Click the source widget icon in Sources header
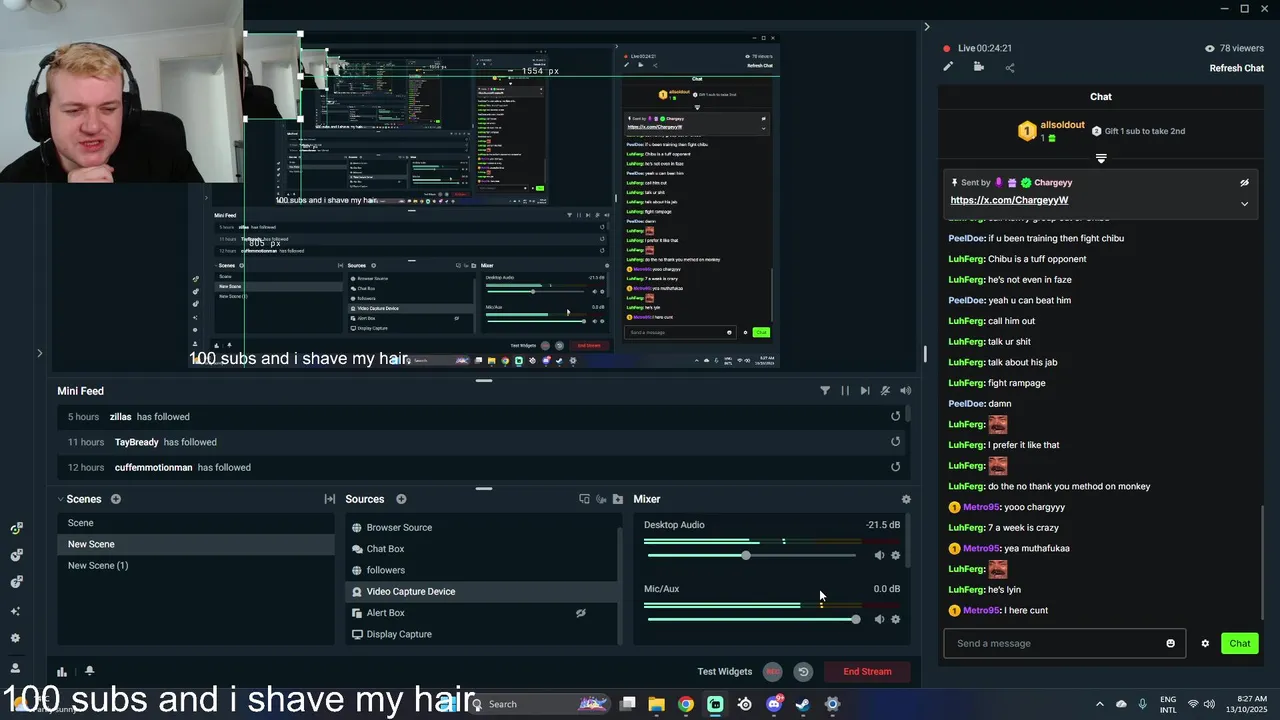Viewport: 1280px width, 720px height. click(584, 499)
